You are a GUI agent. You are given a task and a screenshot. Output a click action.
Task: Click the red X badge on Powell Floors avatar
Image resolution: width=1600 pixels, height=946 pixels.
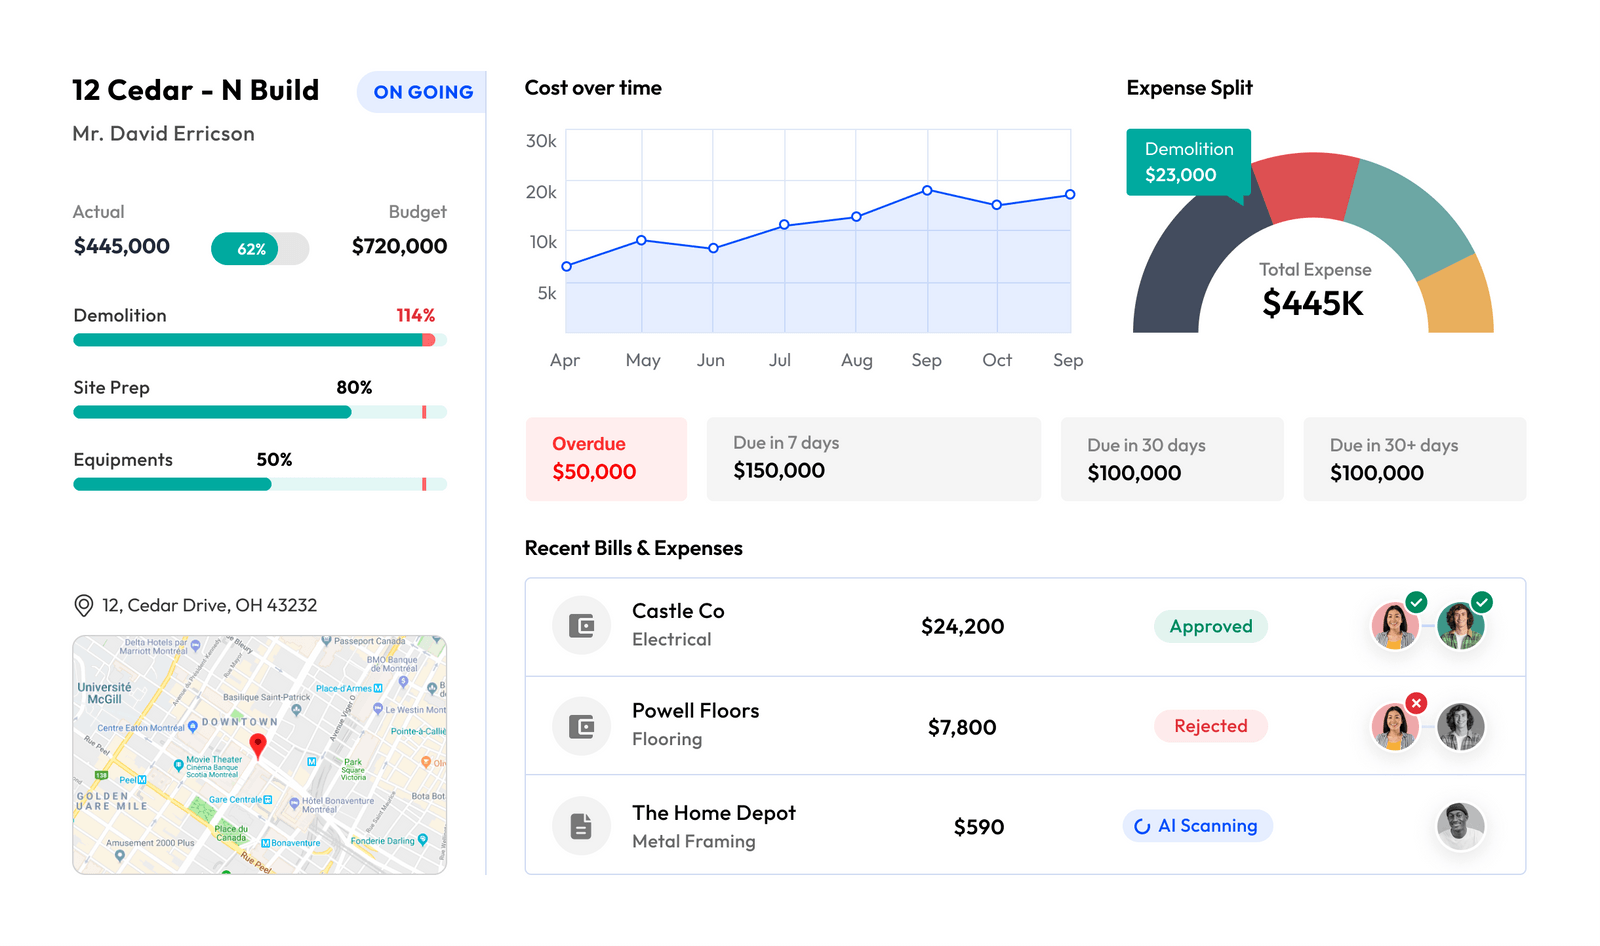tap(1416, 703)
